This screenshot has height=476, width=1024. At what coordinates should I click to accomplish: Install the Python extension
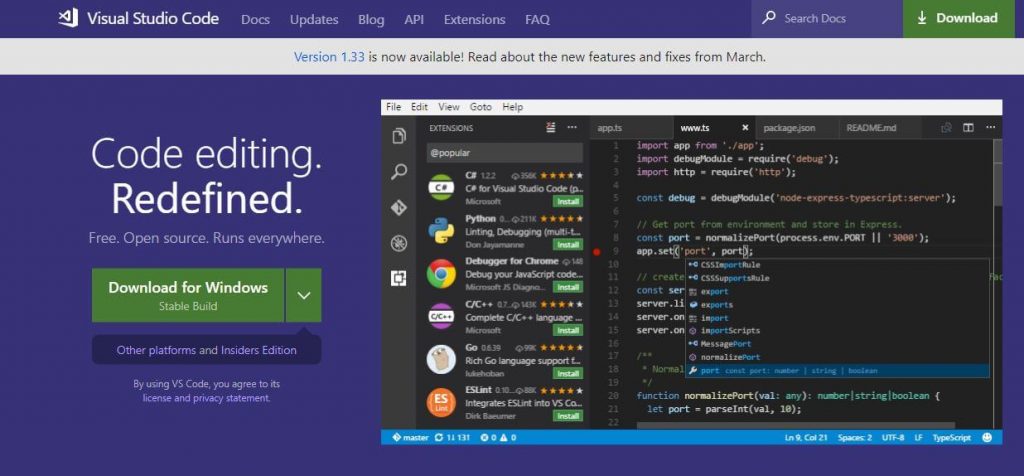[568, 244]
